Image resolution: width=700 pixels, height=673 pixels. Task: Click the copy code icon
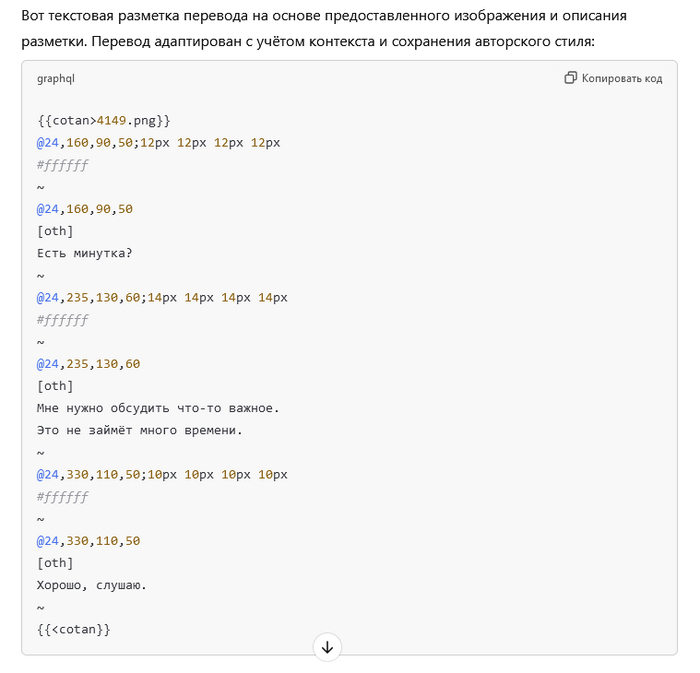pos(571,78)
